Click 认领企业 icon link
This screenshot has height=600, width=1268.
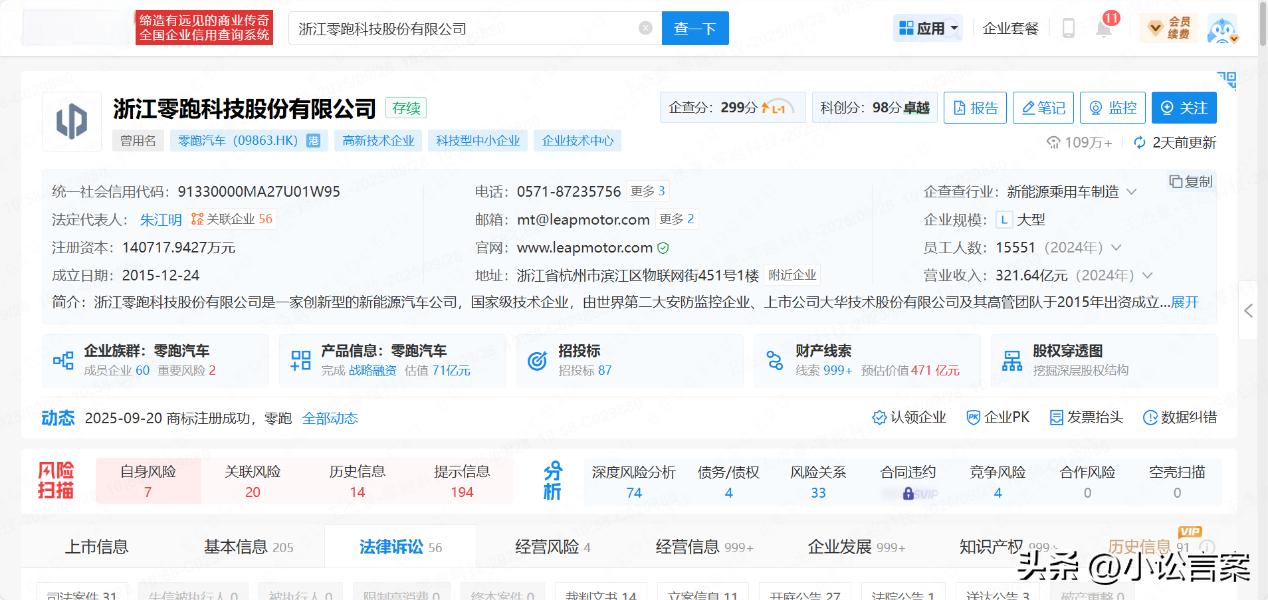pyautogui.click(x=908, y=417)
